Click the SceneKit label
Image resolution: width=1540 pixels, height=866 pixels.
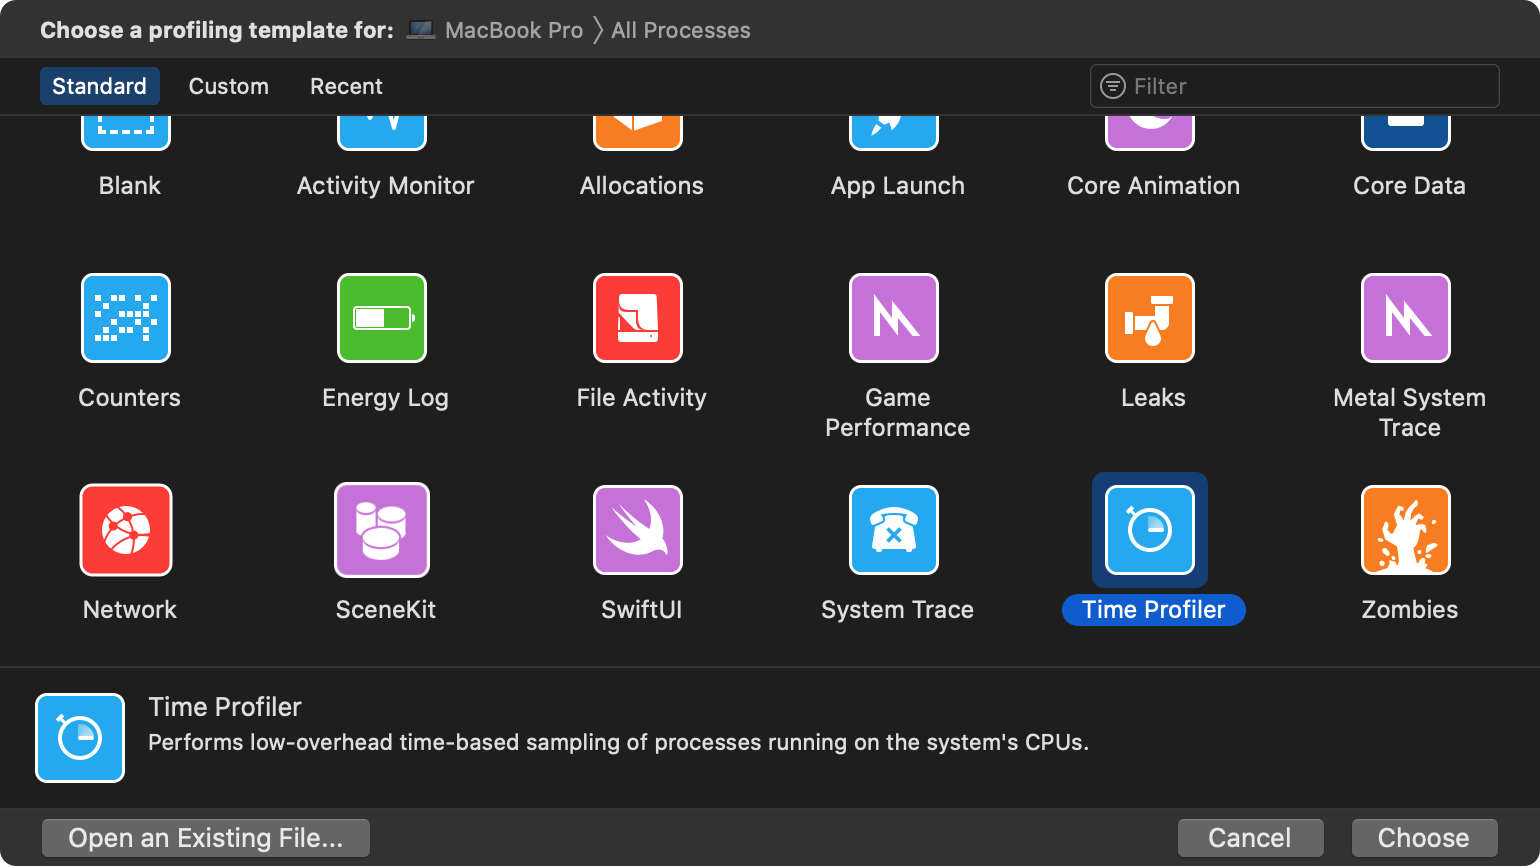386,610
